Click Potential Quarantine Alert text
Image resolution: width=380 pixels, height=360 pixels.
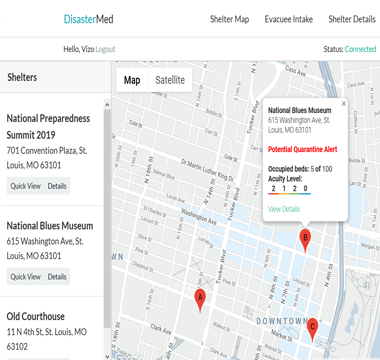(x=303, y=149)
